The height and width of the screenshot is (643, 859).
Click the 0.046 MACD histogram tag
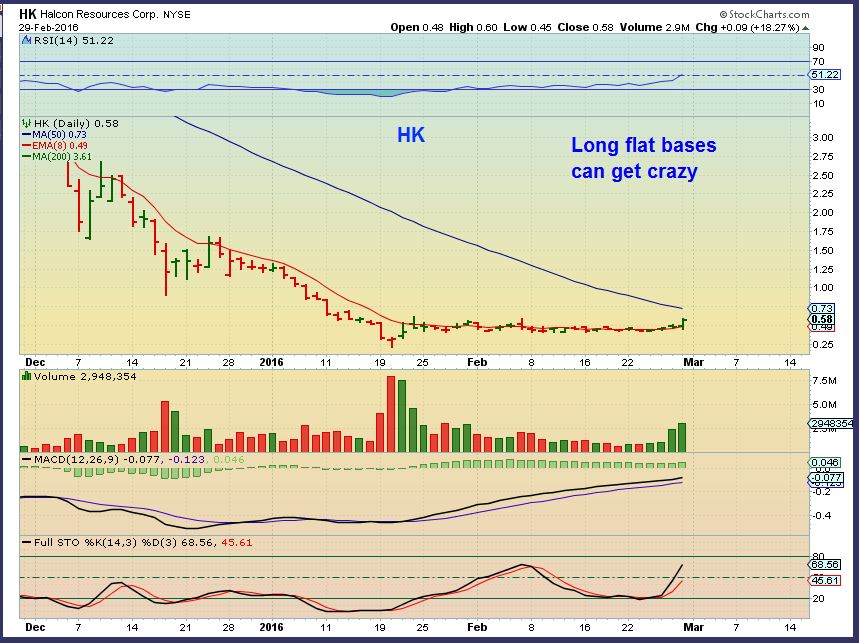point(825,463)
